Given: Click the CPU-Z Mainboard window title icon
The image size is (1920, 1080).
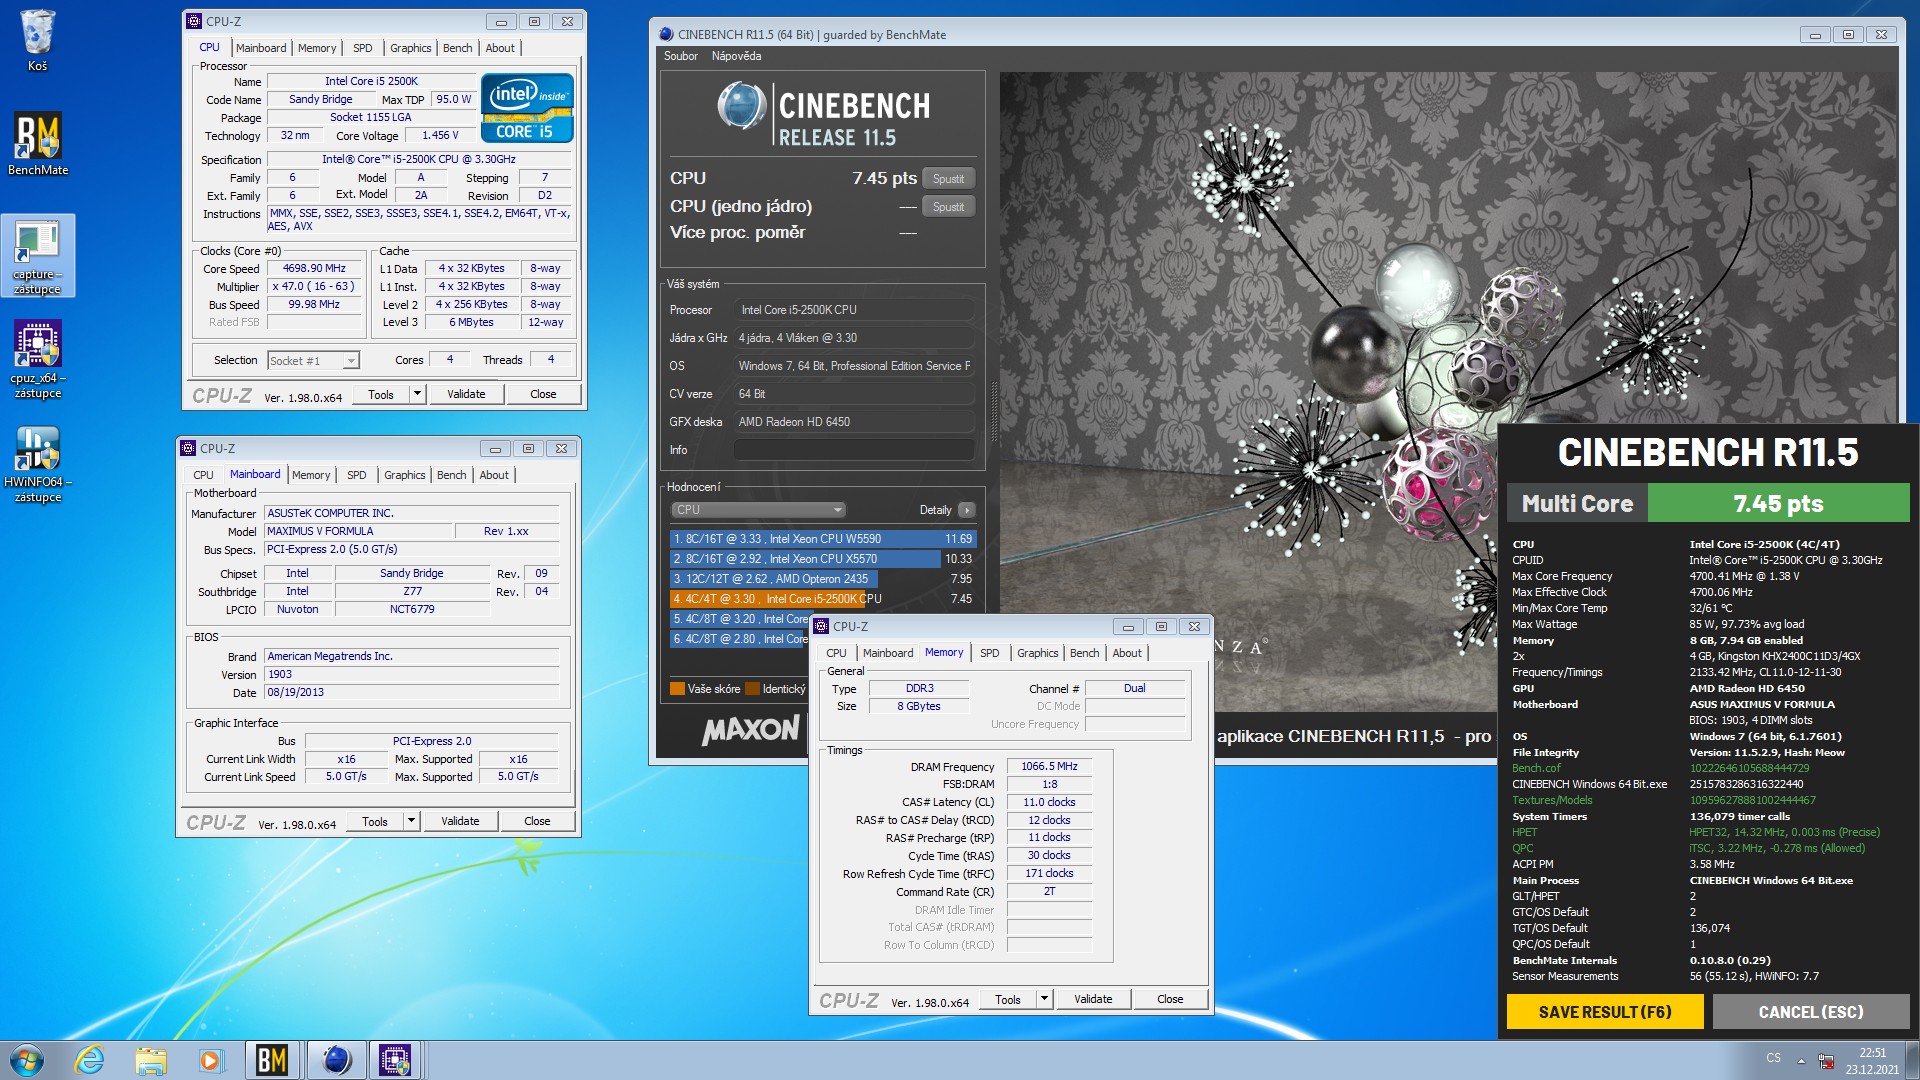Looking at the screenshot, I should coord(188,448).
